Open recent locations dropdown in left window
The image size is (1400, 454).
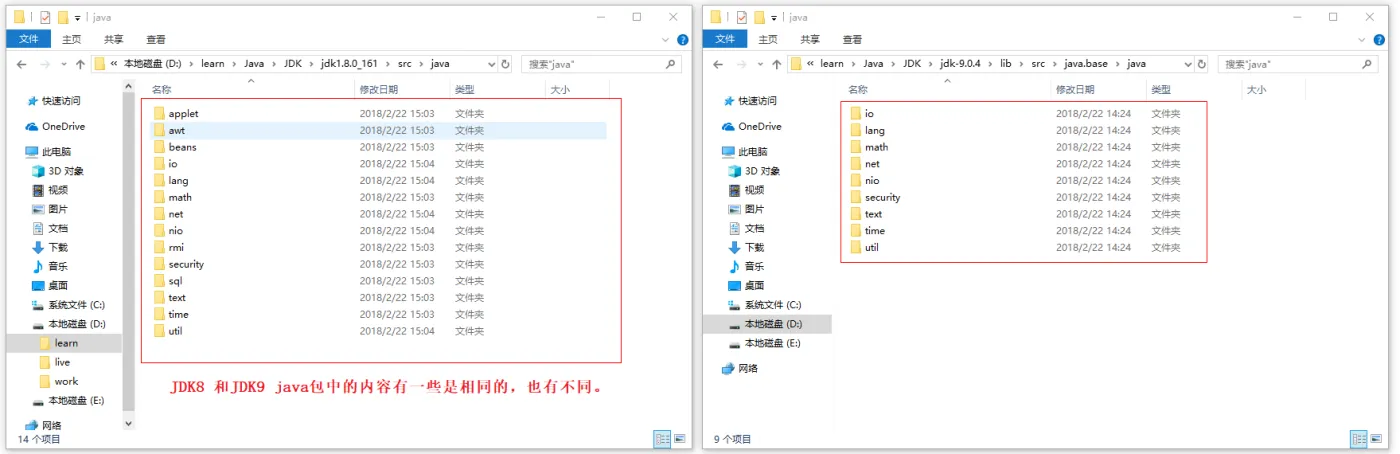point(64,64)
